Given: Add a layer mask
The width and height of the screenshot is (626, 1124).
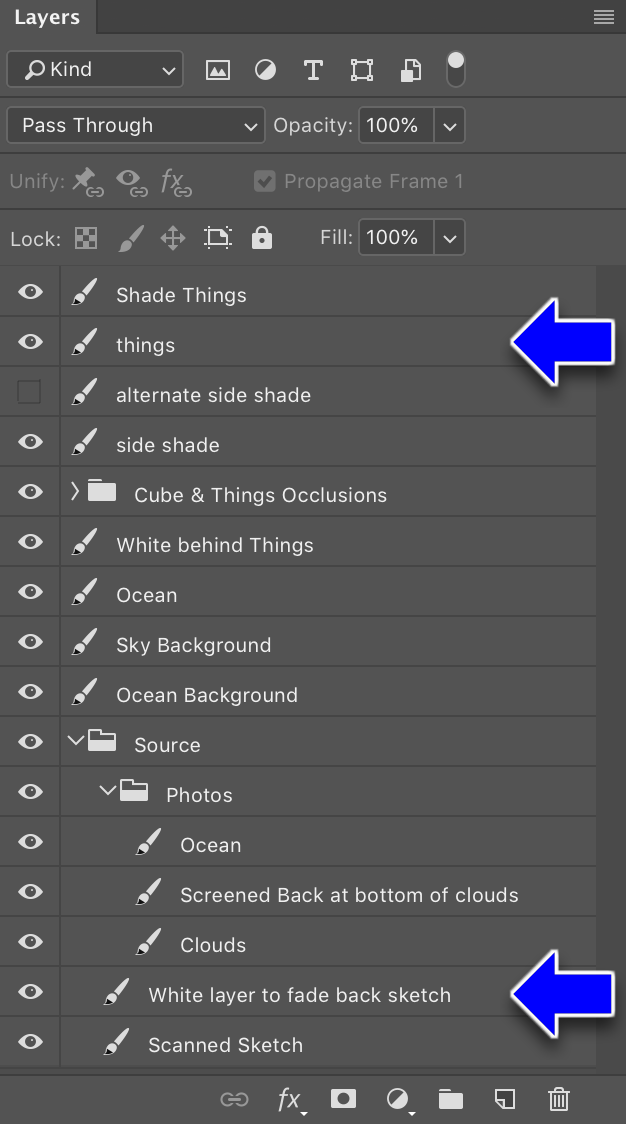Looking at the screenshot, I should pos(343,1098).
